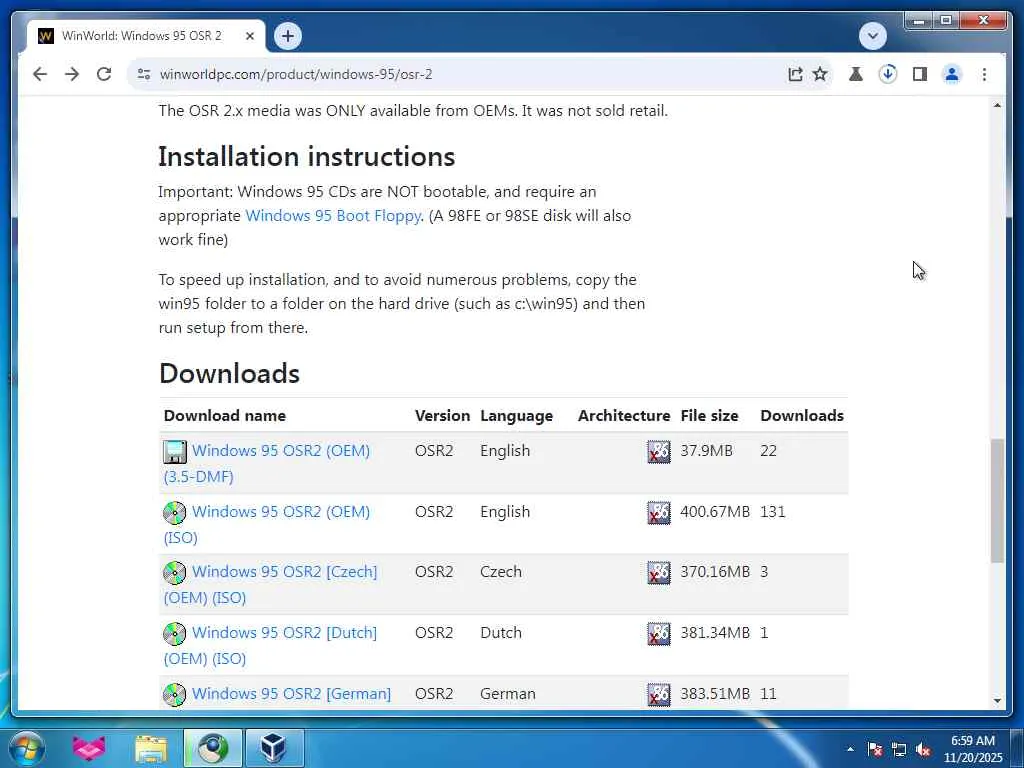Viewport: 1024px width, 768px height.
Task: Click CD icon for the German row
Action: (x=174, y=694)
